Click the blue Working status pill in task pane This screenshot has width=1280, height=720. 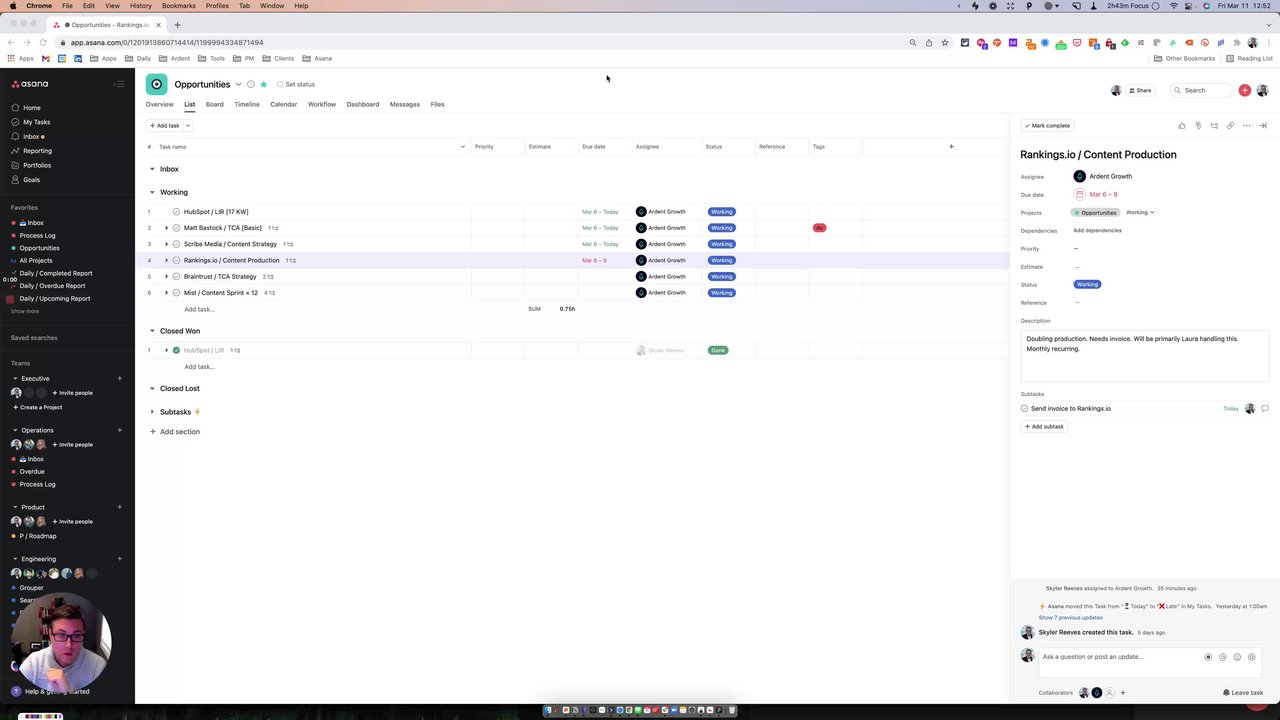pyautogui.click(x=1087, y=285)
